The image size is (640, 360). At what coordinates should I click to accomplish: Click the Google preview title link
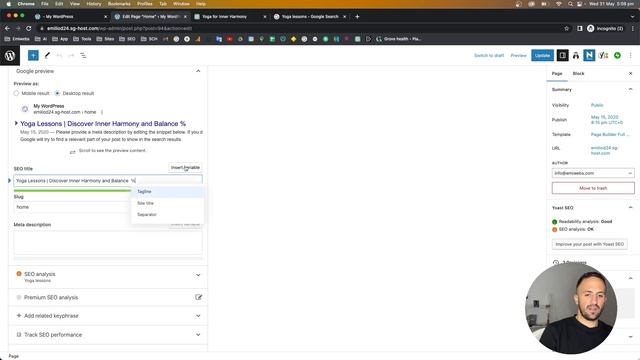(x=103, y=123)
